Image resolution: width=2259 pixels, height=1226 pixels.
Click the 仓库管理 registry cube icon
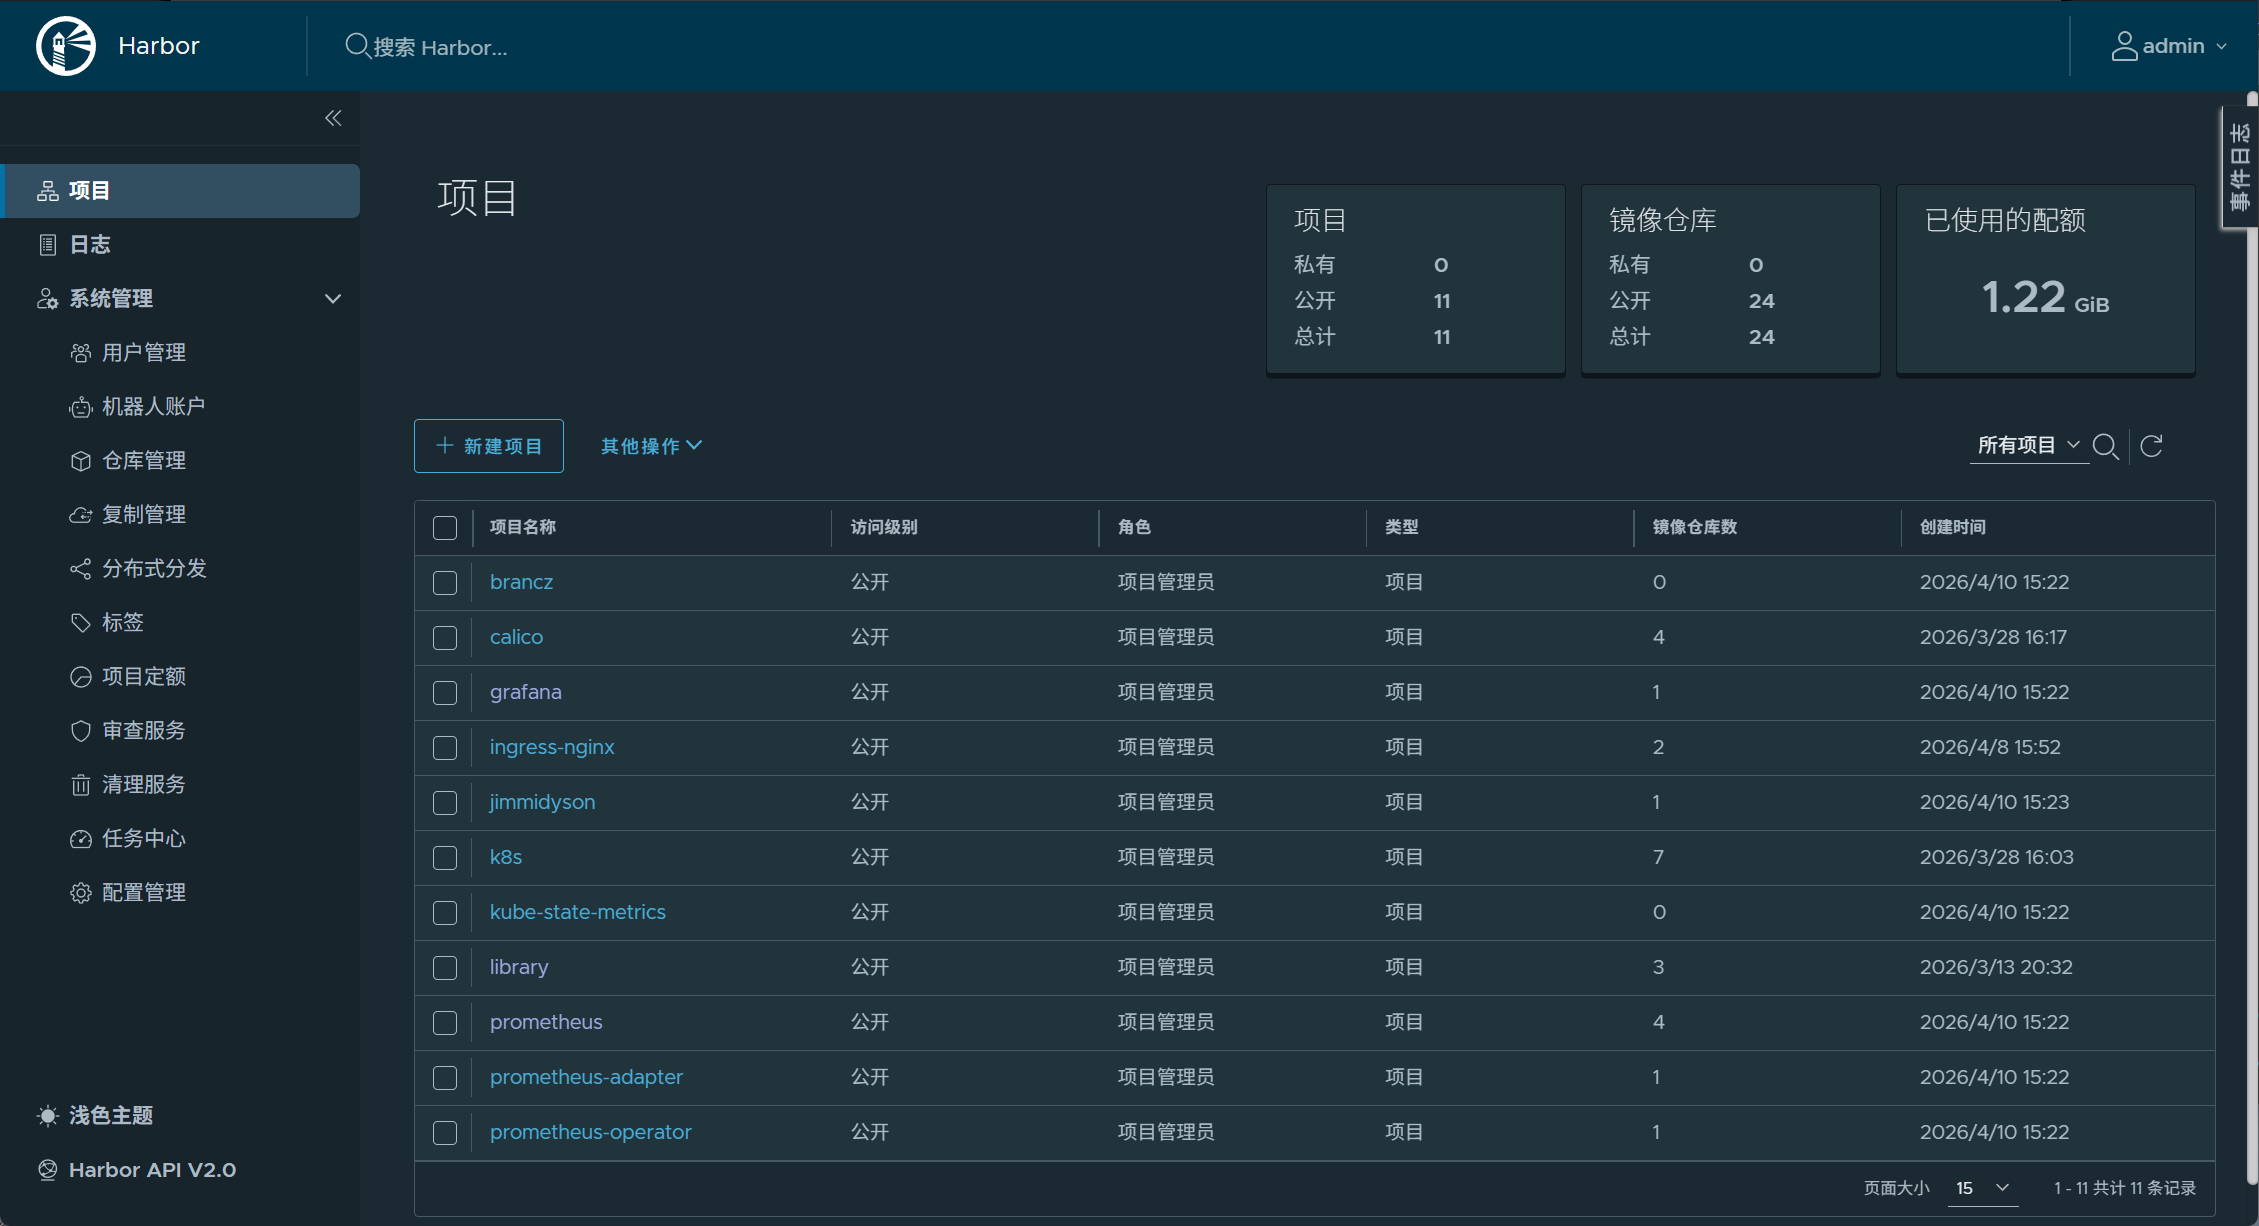[80, 461]
